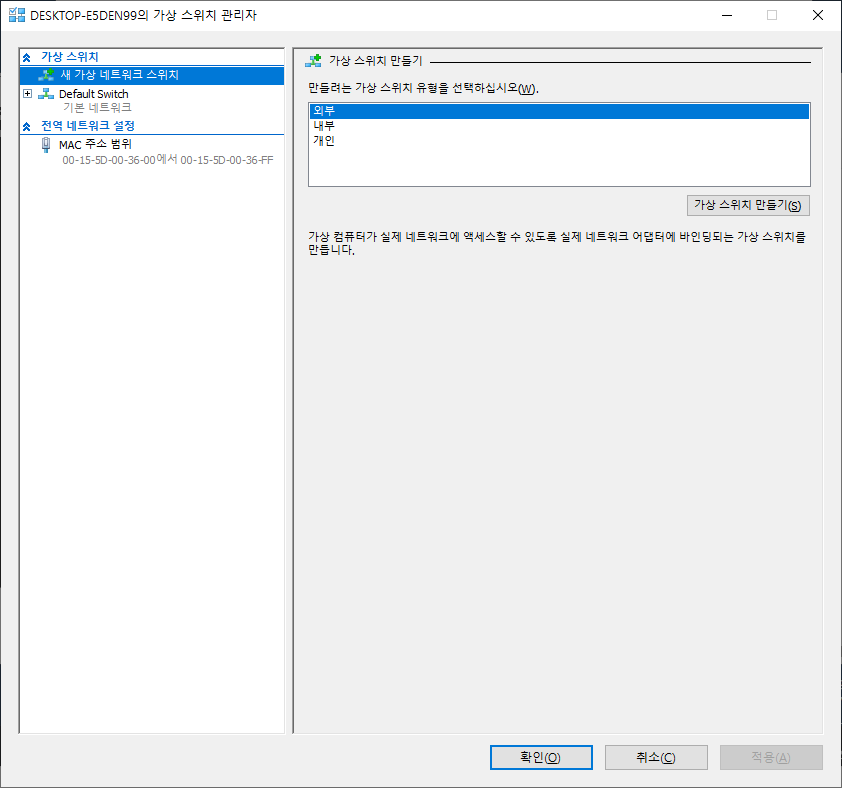The height and width of the screenshot is (788, 842).
Task: Click the 가상 스위치 만들기 header icon
Action: [x=313, y=61]
